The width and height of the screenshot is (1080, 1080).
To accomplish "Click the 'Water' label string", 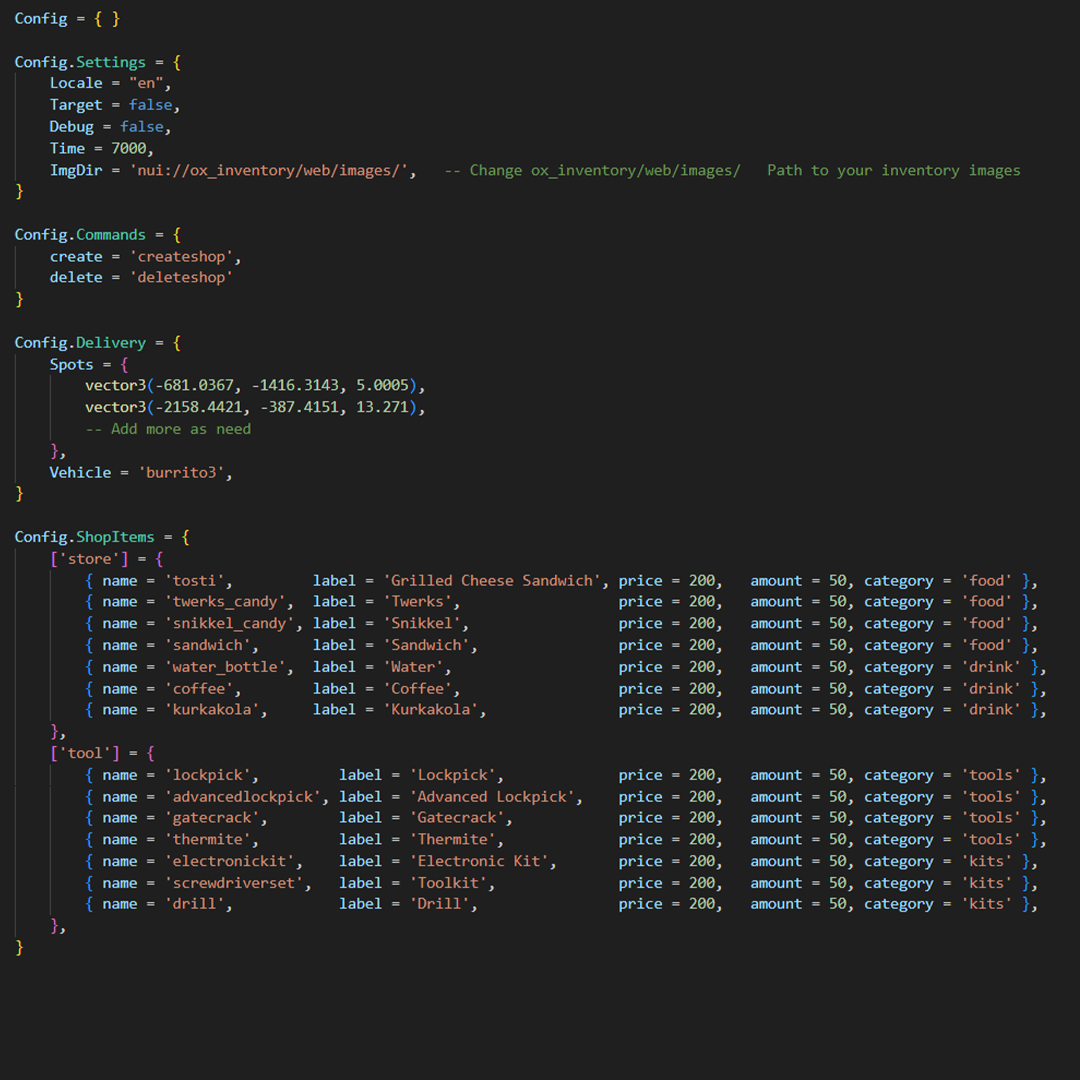I will coord(413,667).
